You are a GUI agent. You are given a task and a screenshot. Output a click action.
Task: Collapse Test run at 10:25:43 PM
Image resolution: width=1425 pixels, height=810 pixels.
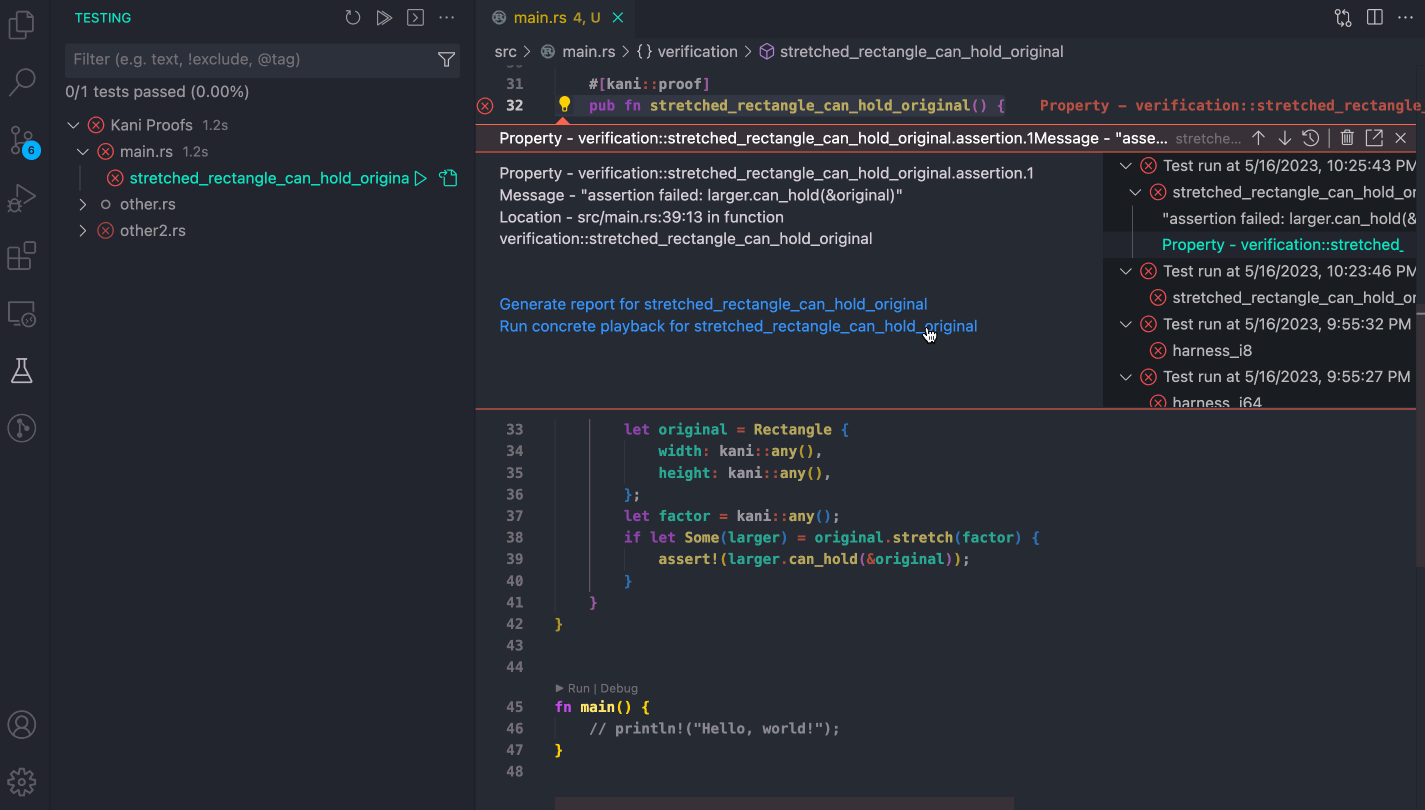tap(1126, 166)
